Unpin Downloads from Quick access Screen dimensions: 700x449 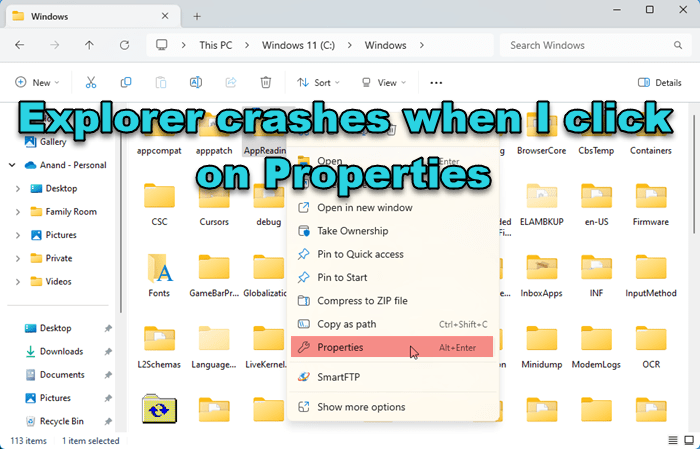pos(108,351)
